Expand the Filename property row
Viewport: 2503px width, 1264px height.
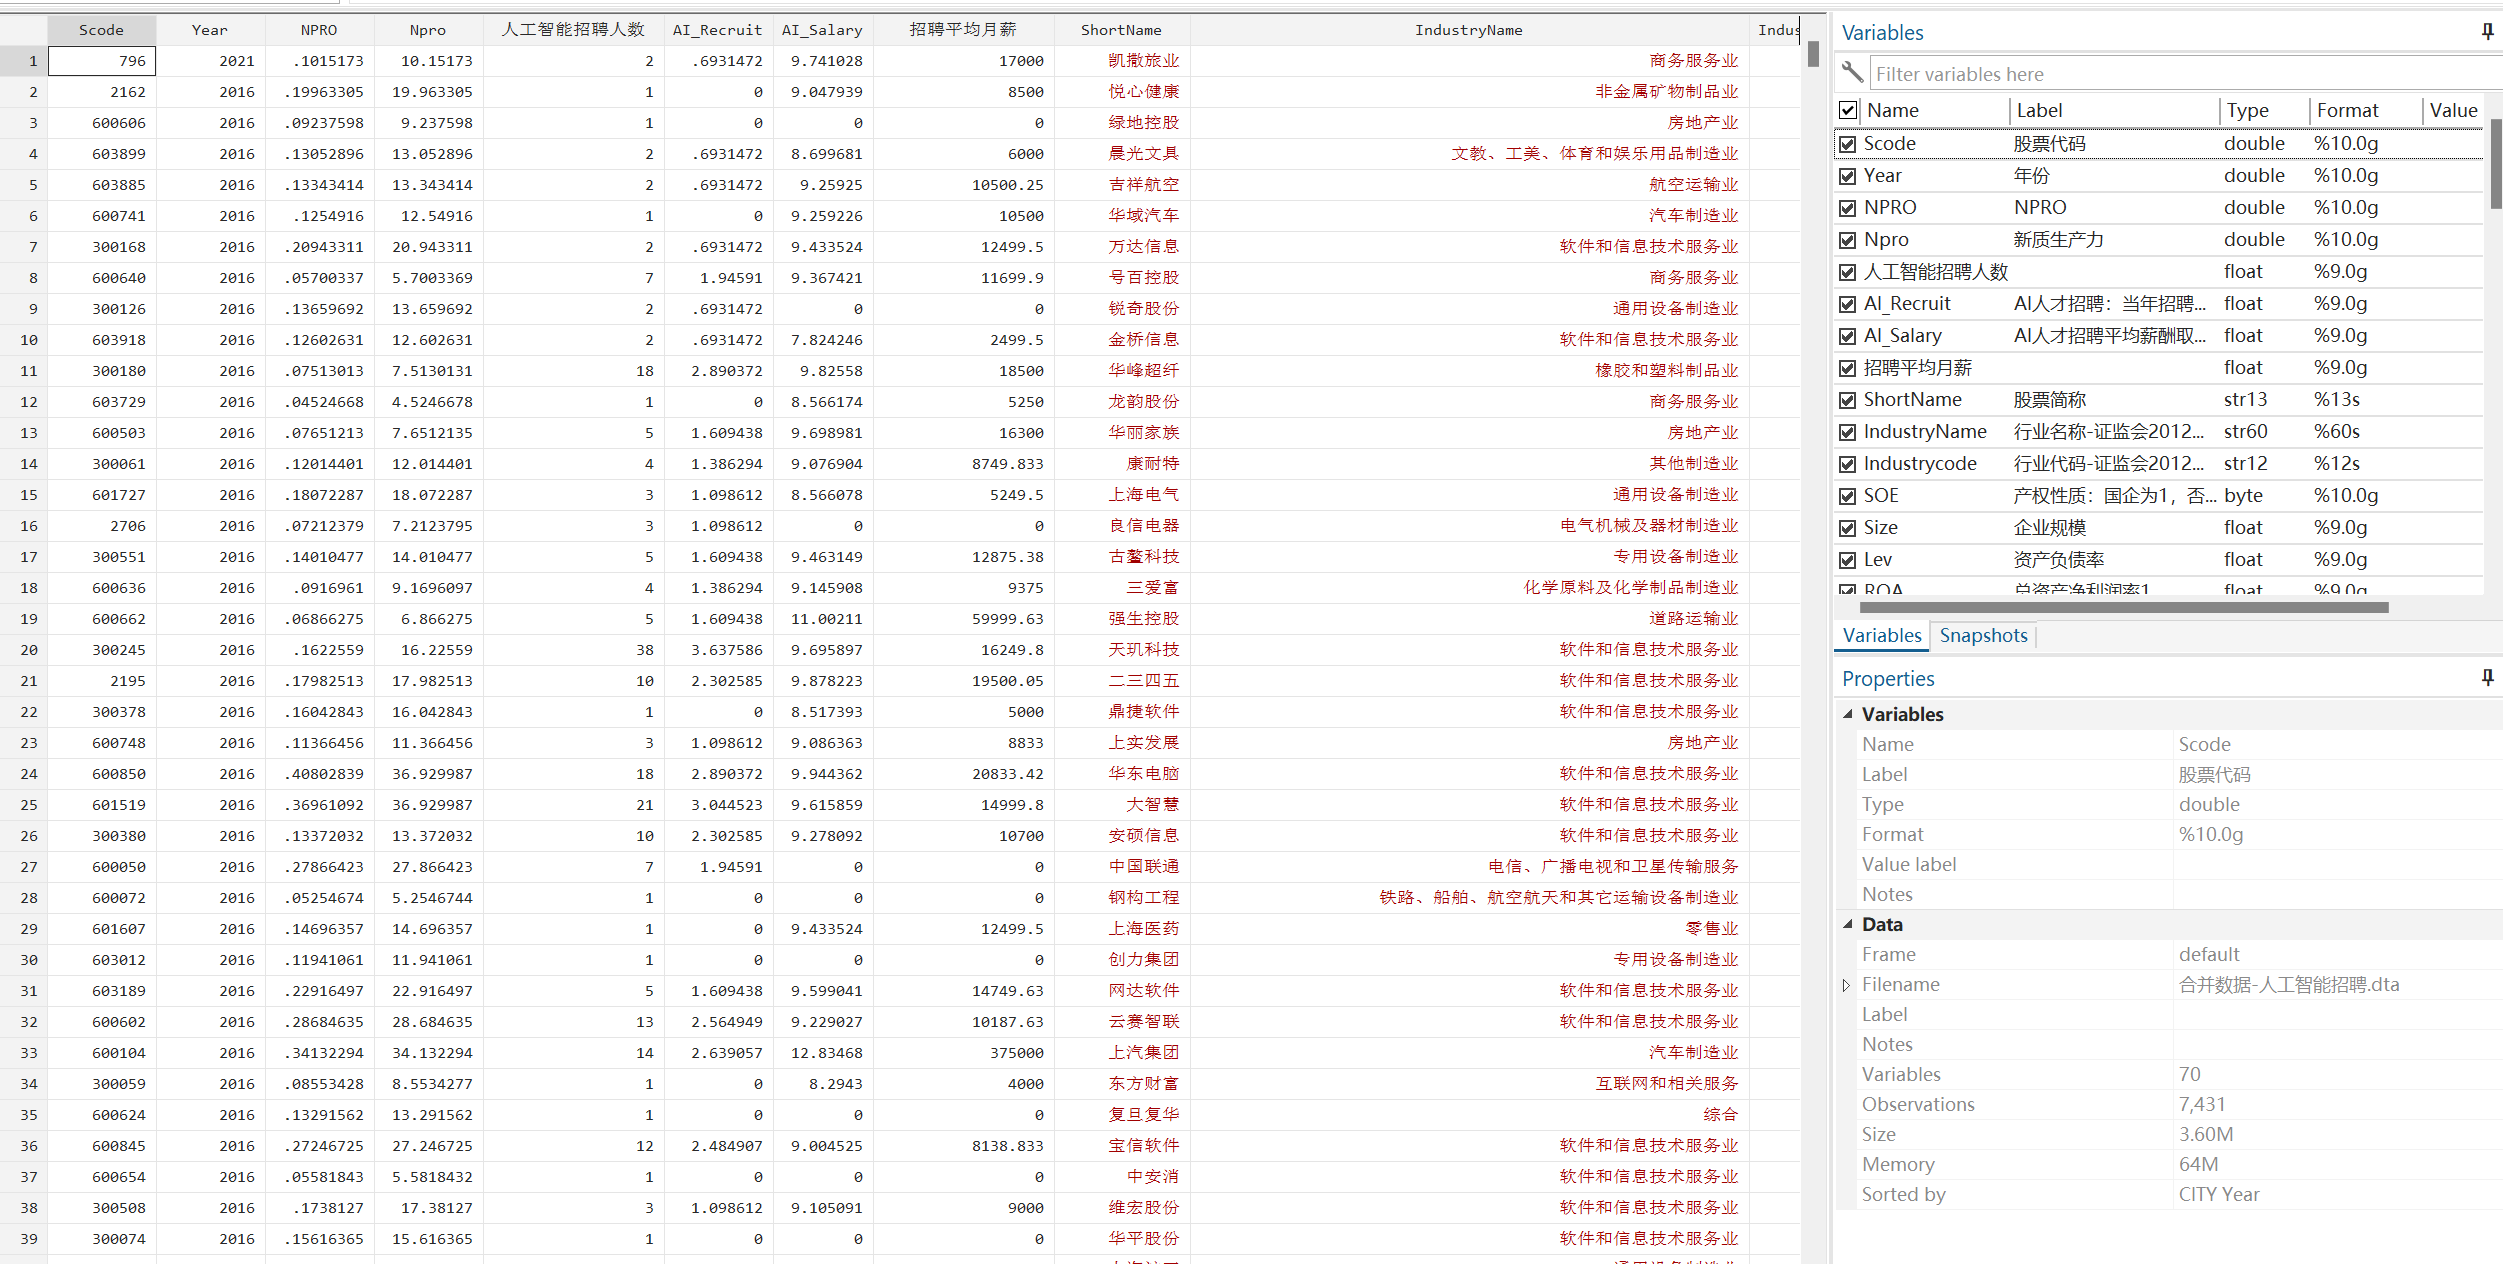(x=1846, y=985)
